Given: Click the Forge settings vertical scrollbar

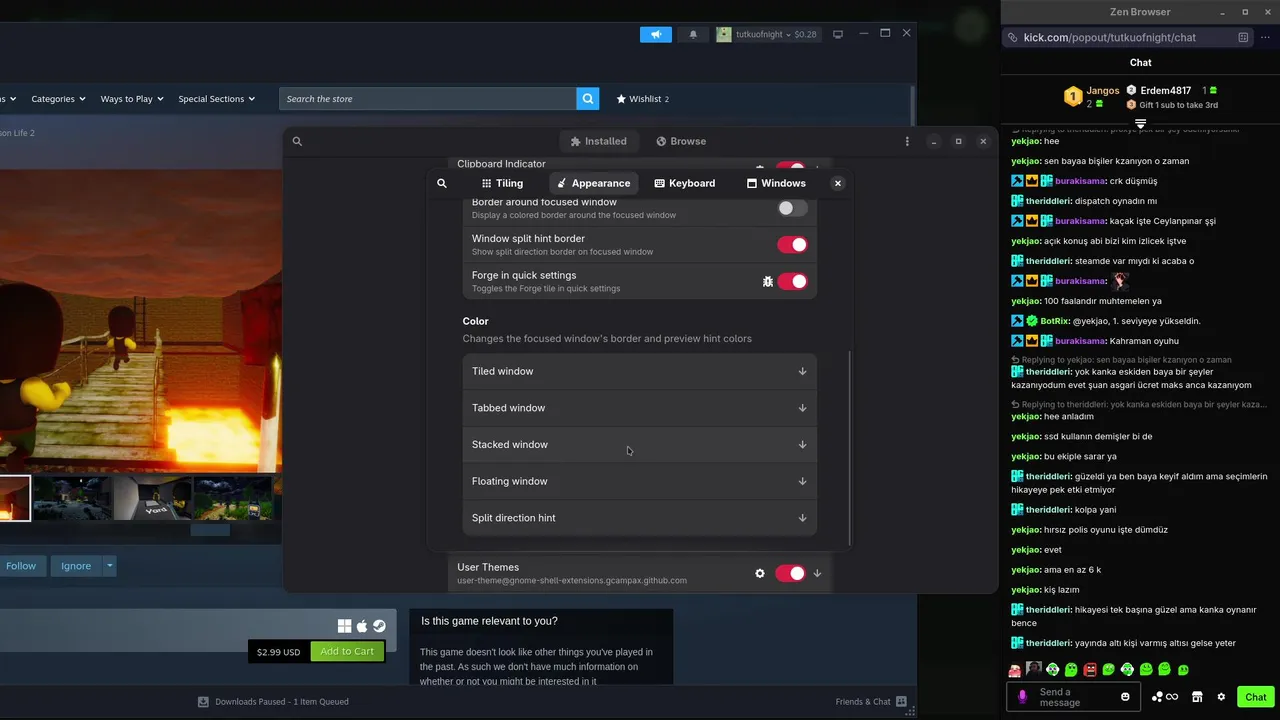Looking at the screenshot, I should pos(850,447).
